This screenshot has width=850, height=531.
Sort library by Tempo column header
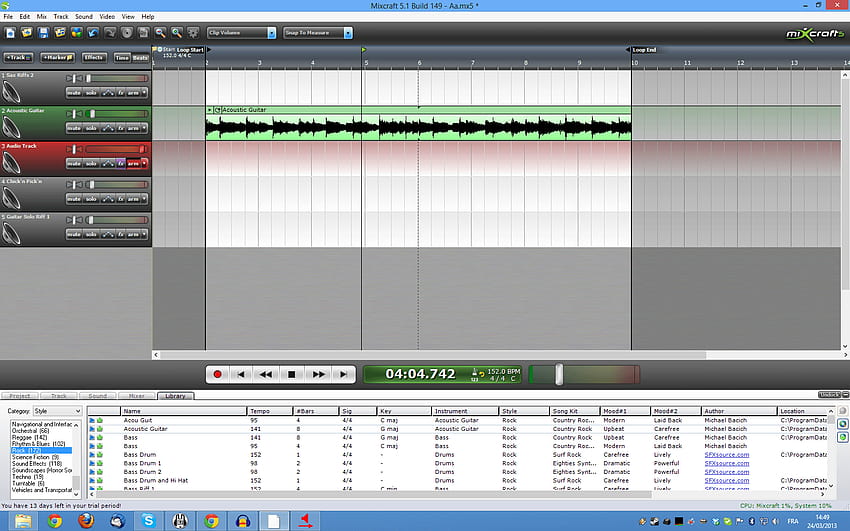point(269,411)
